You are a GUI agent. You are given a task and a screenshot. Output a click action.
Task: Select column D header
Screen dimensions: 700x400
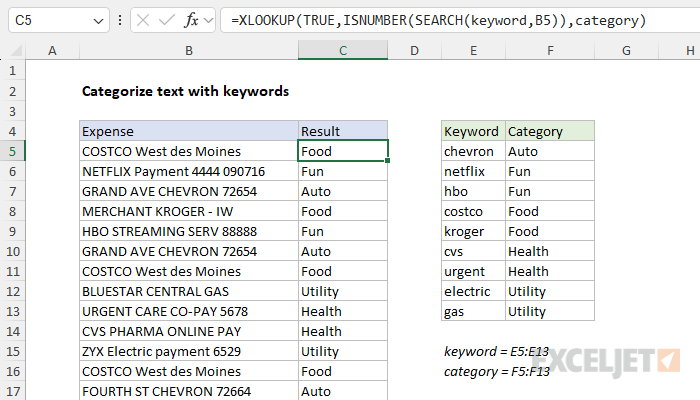(x=414, y=50)
